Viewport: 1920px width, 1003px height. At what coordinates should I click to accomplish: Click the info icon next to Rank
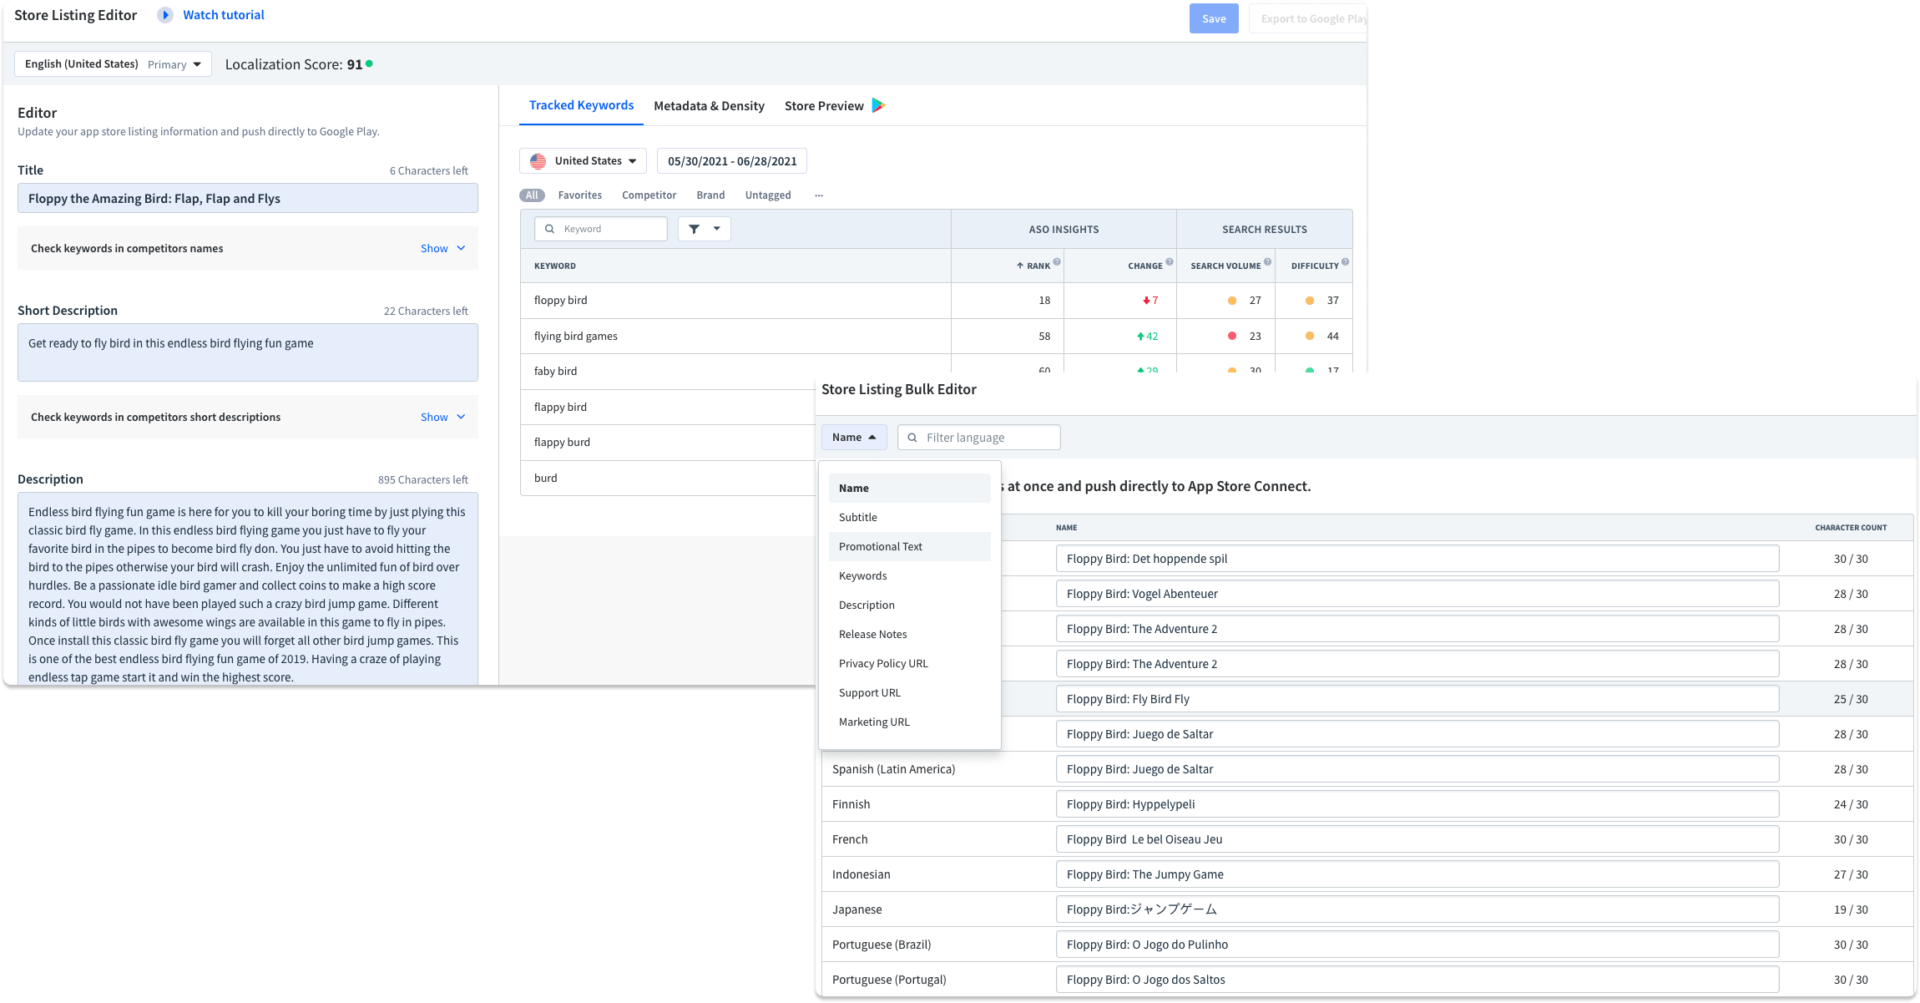[1057, 262]
